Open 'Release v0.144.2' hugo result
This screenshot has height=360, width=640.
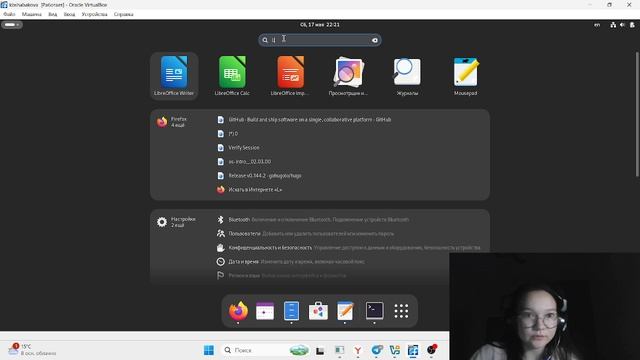click(260, 176)
